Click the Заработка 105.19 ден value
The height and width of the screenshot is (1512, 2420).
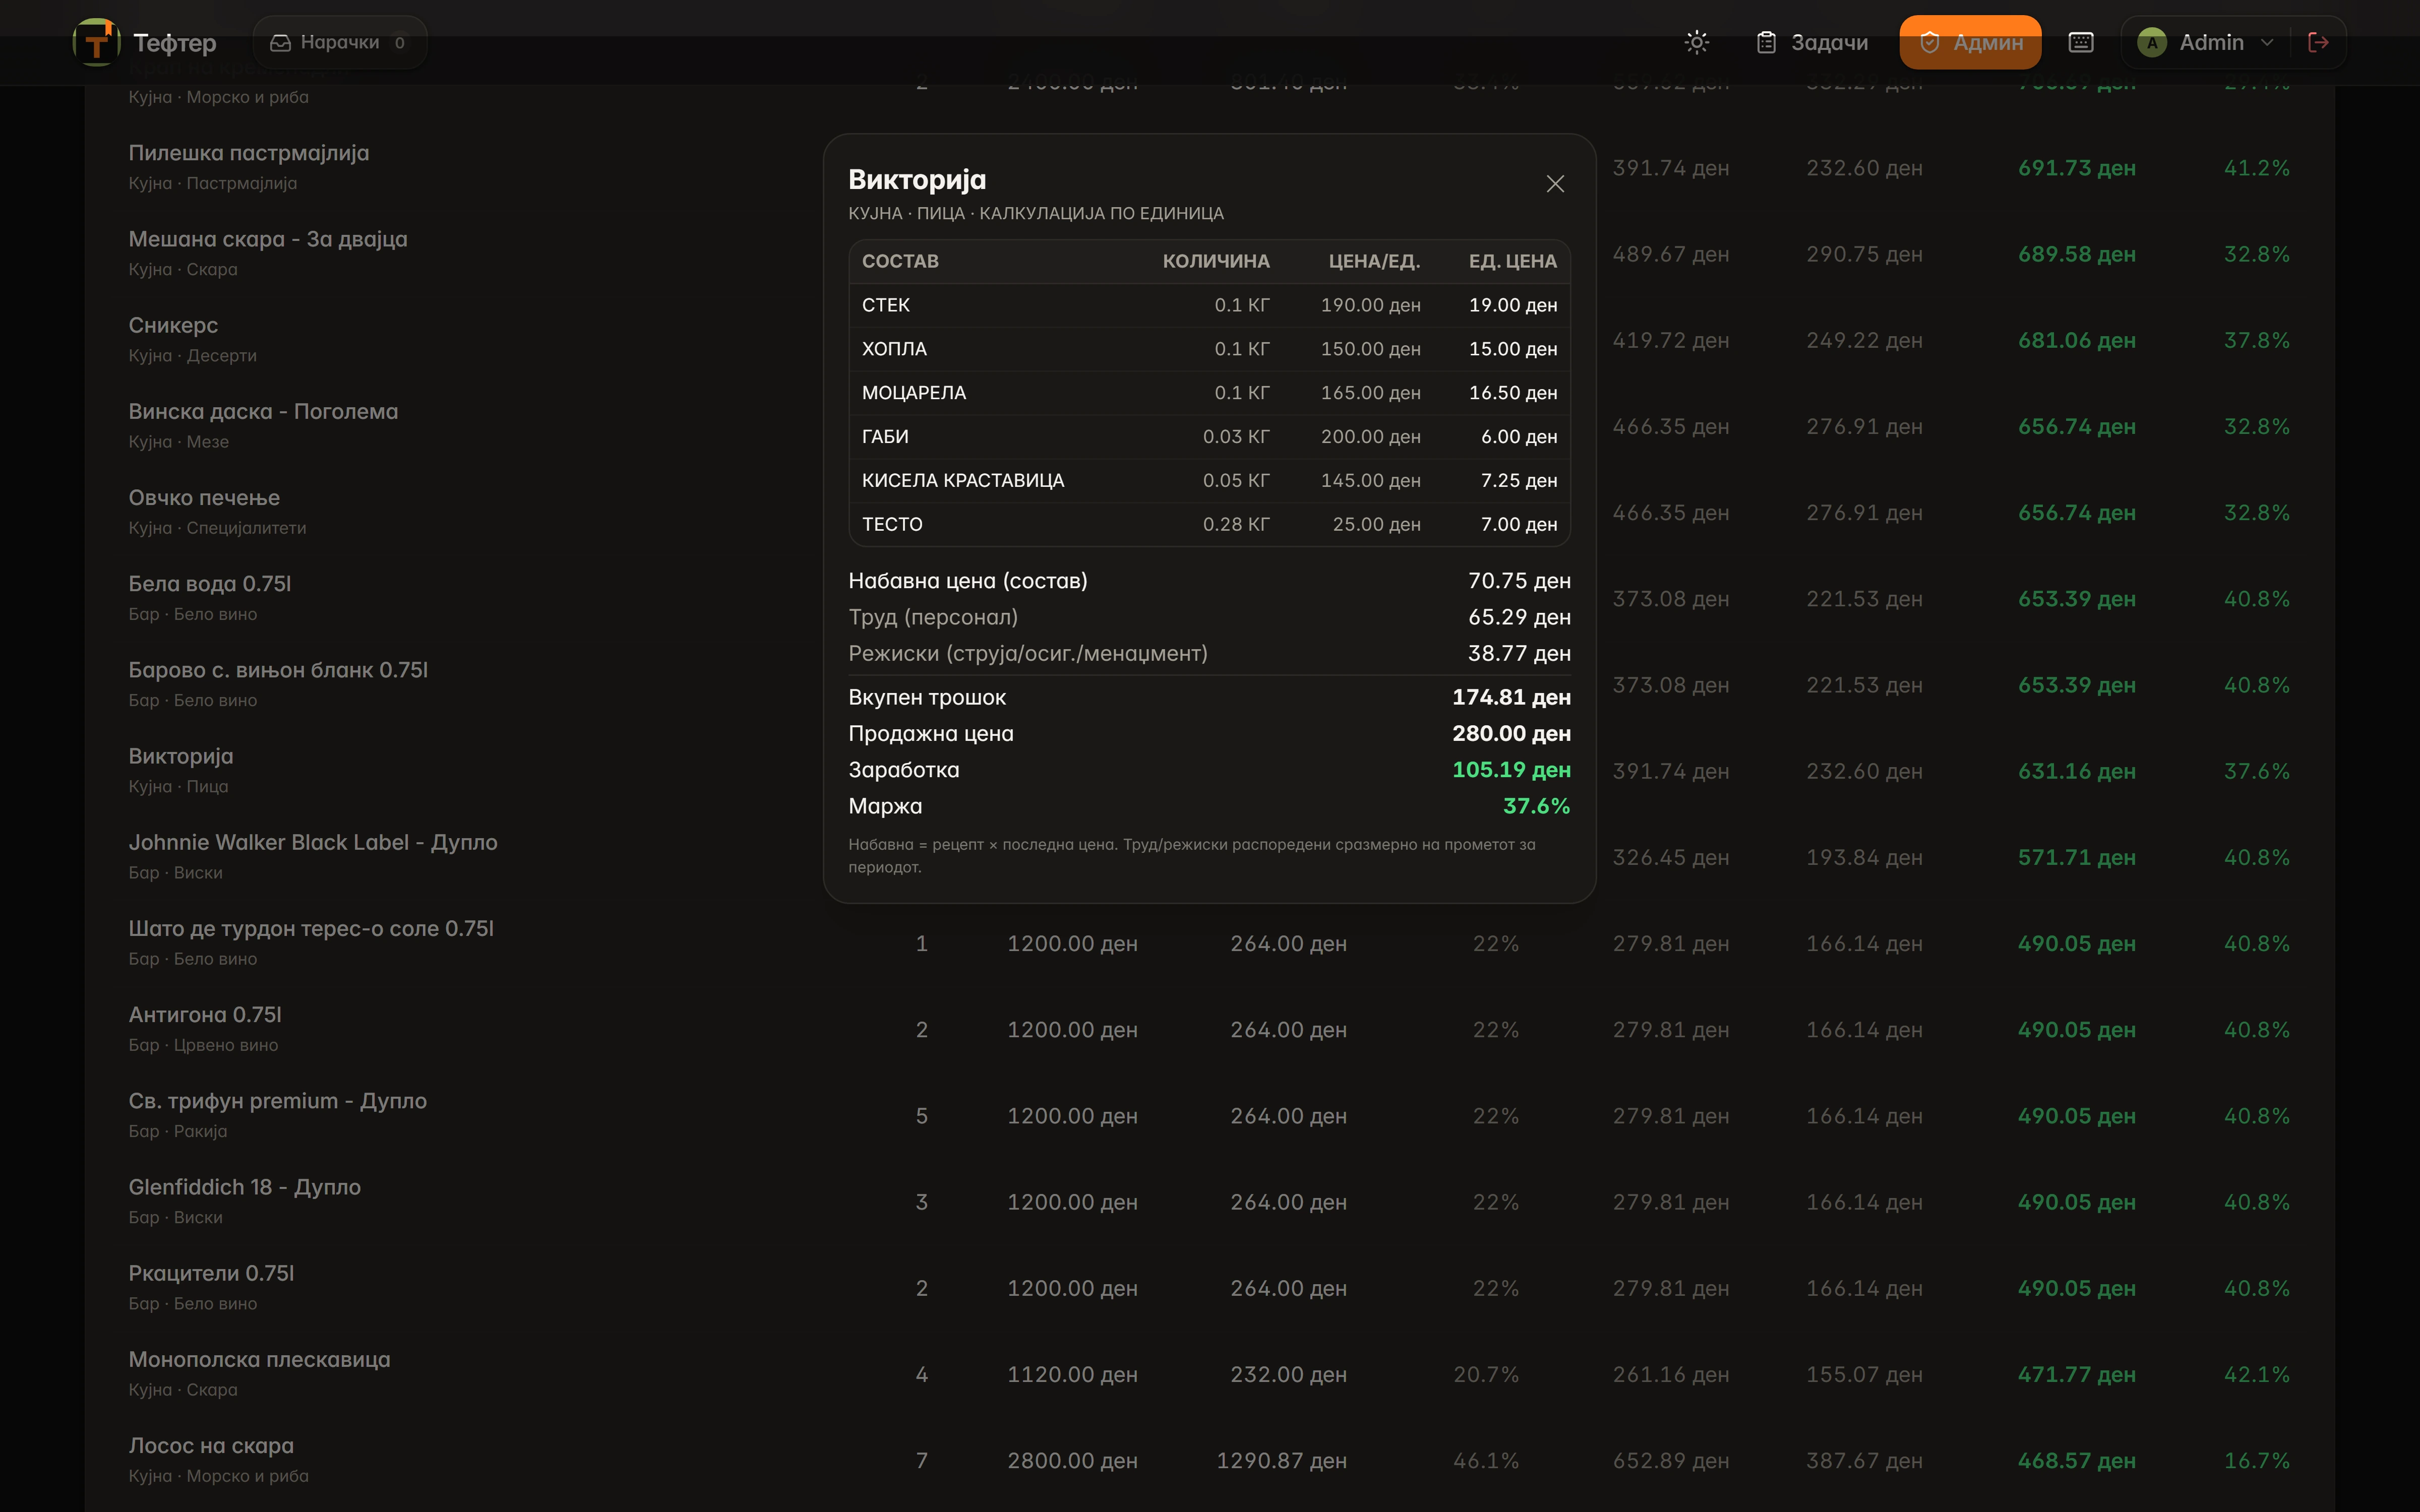(x=1511, y=770)
